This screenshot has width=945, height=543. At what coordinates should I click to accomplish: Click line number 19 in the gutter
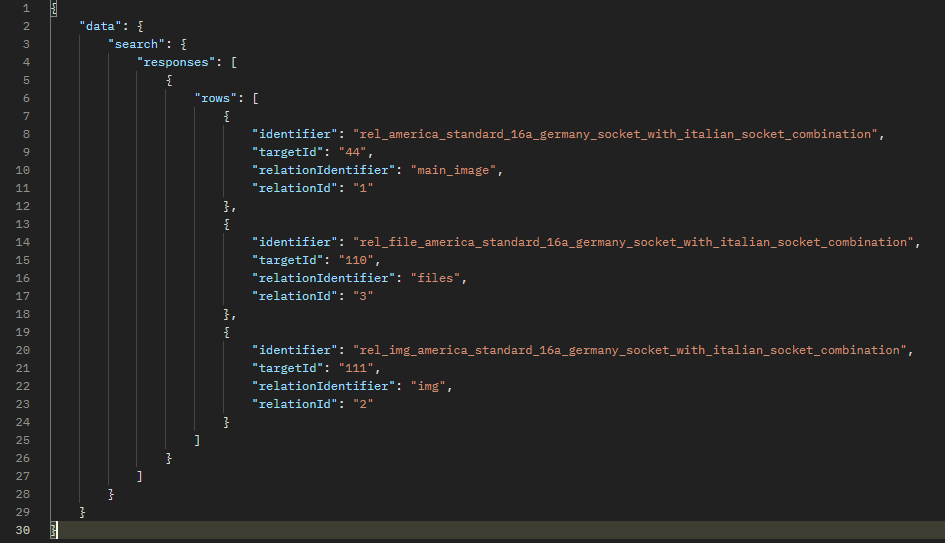click(x=22, y=332)
